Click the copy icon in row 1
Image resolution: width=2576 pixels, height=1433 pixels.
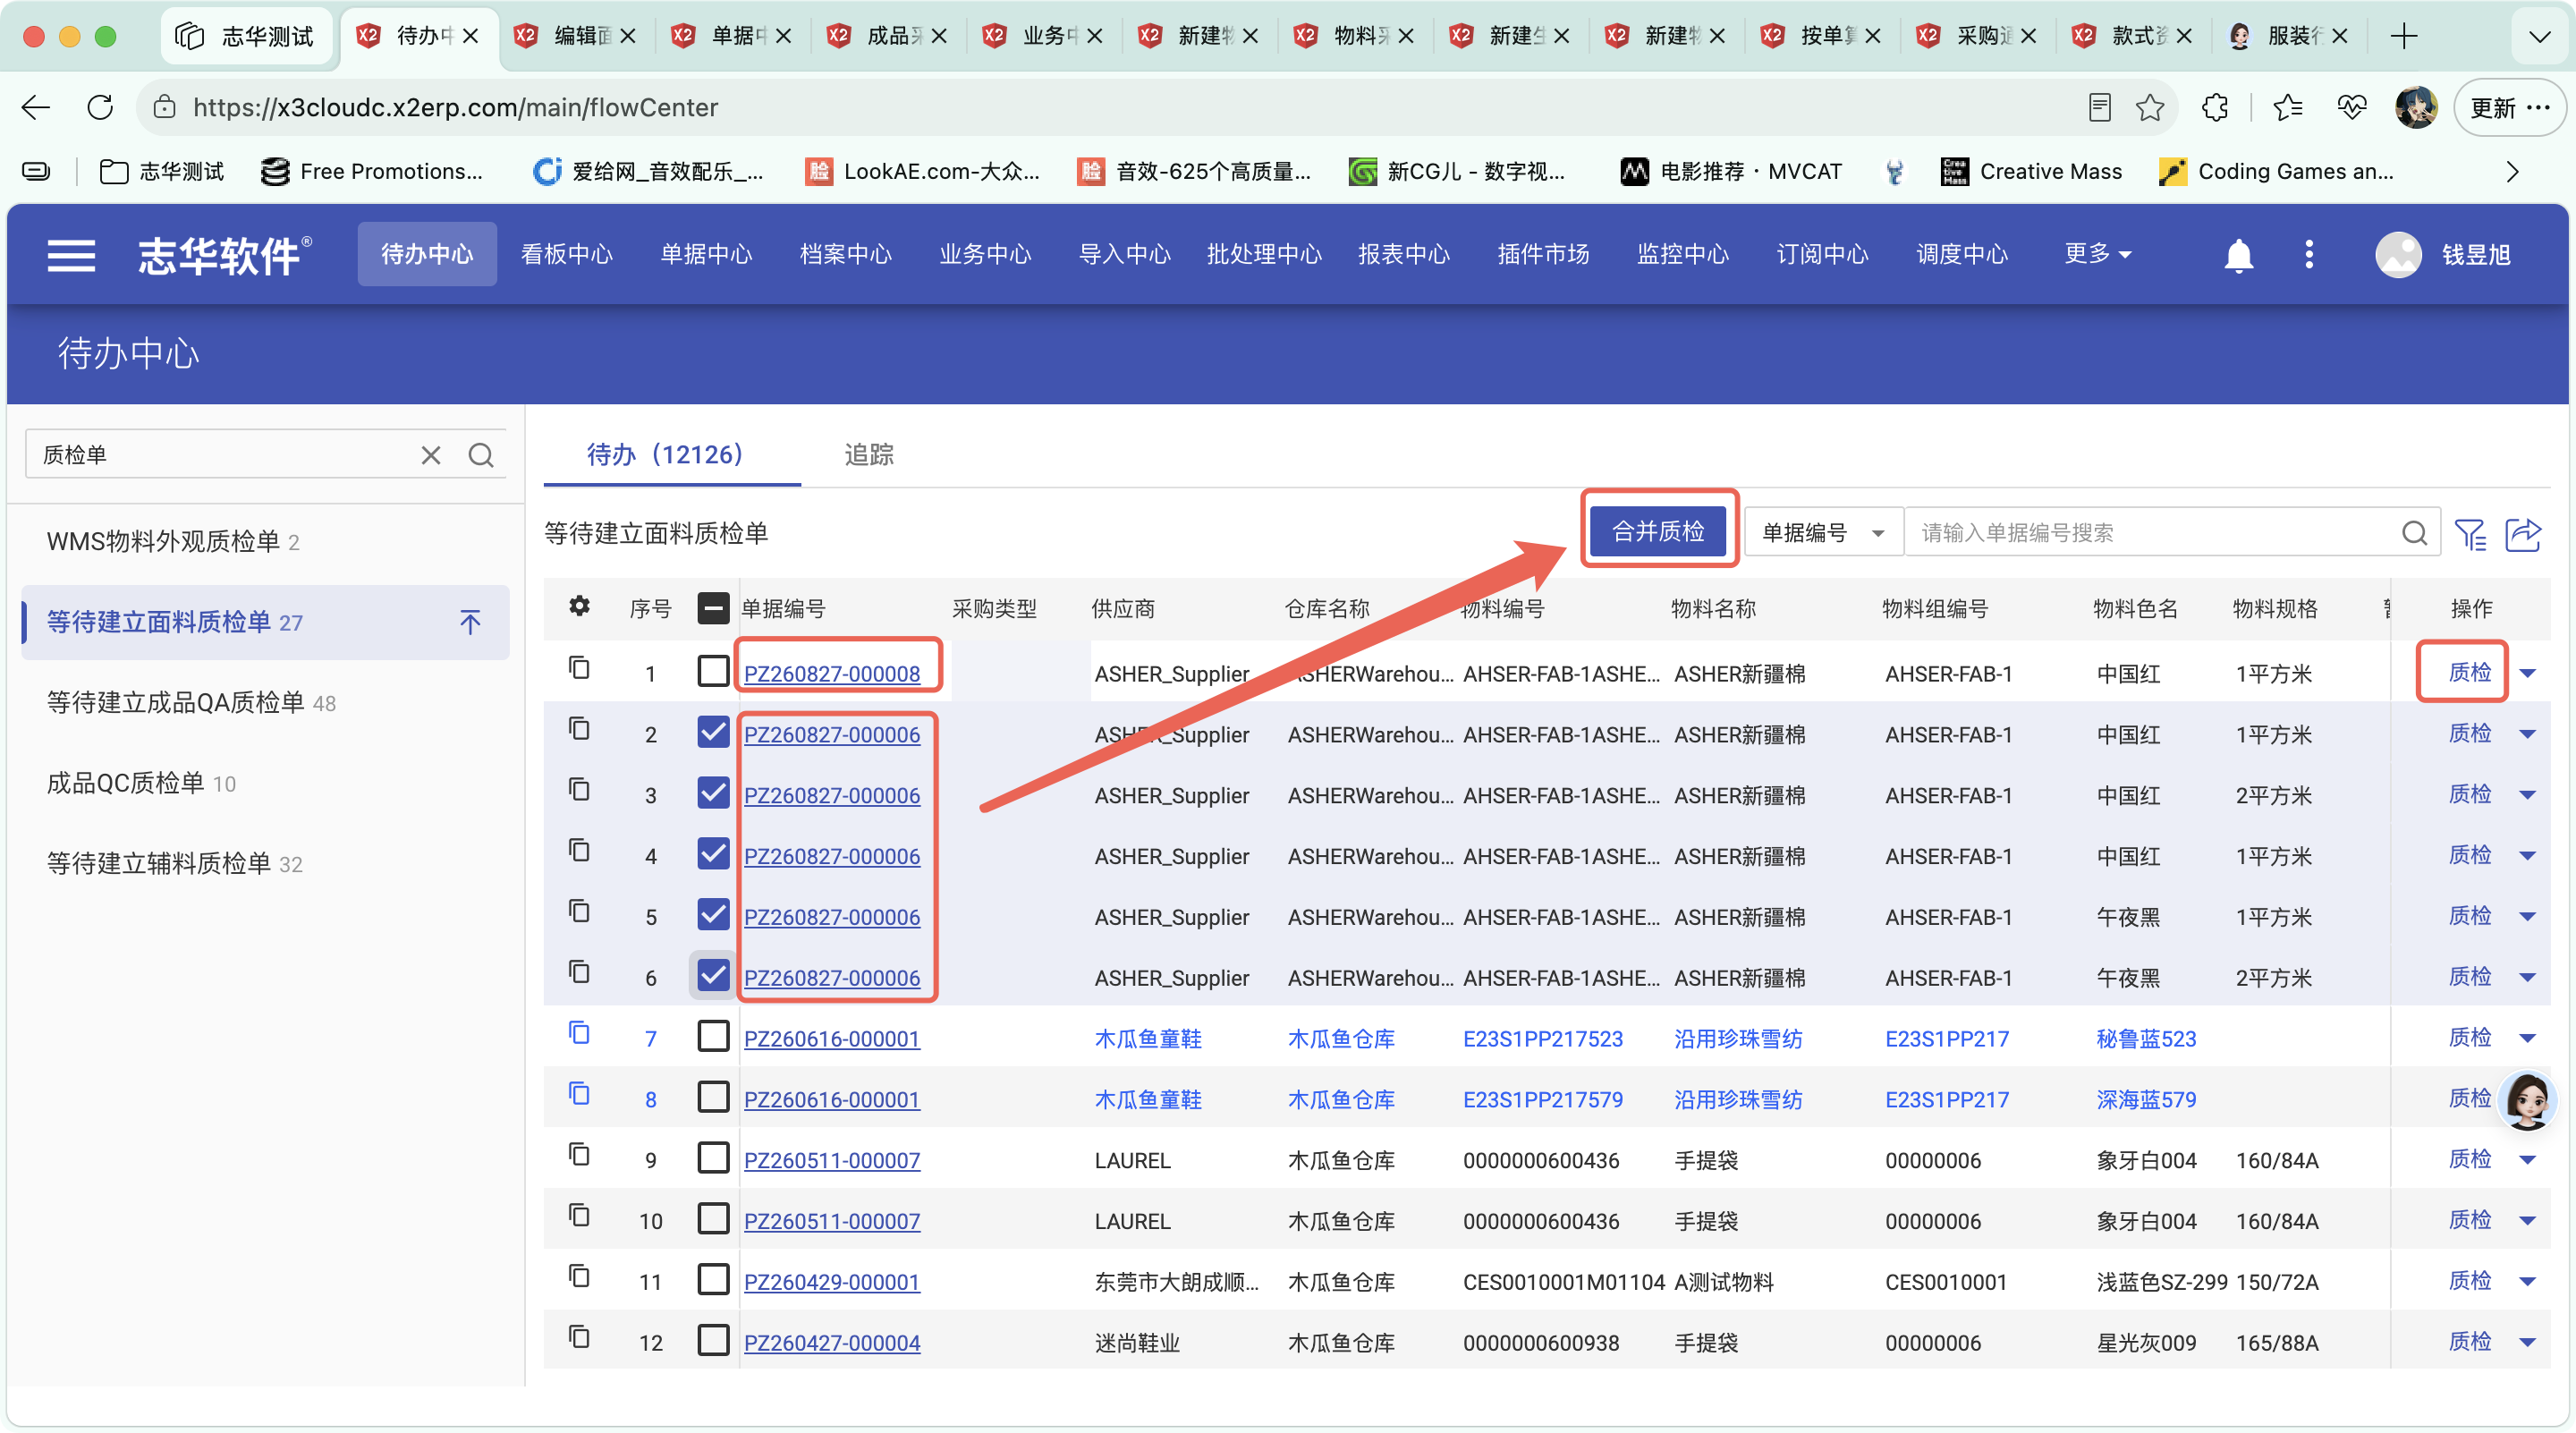[x=579, y=667]
